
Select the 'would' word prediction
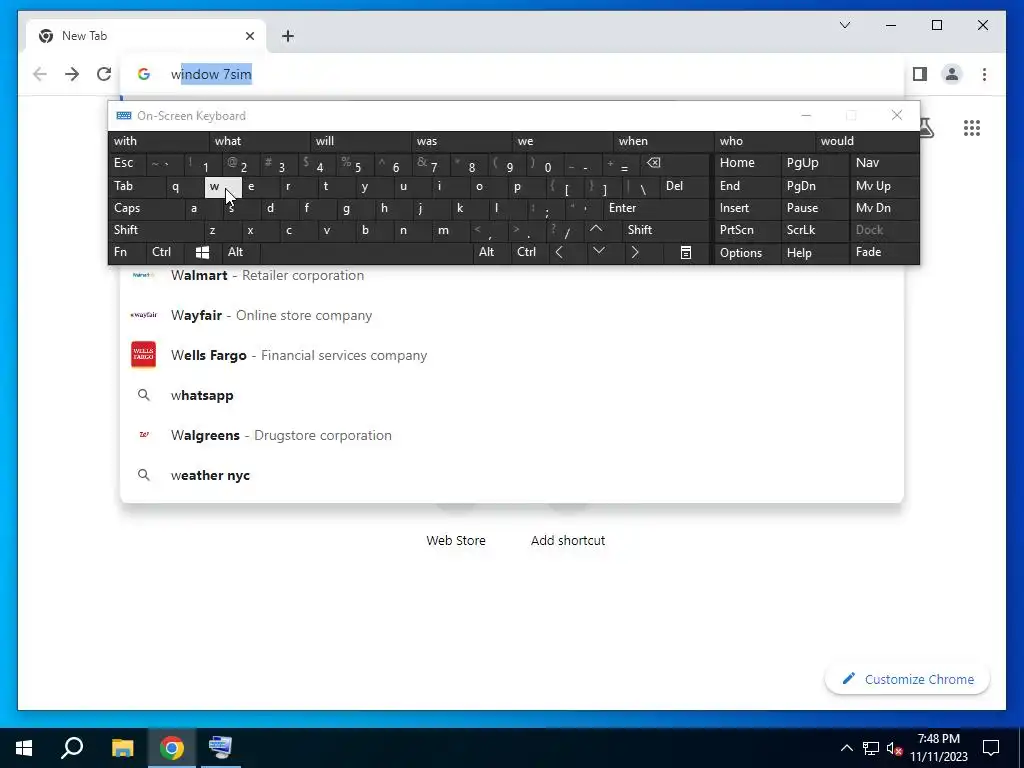tap(867, 141)
